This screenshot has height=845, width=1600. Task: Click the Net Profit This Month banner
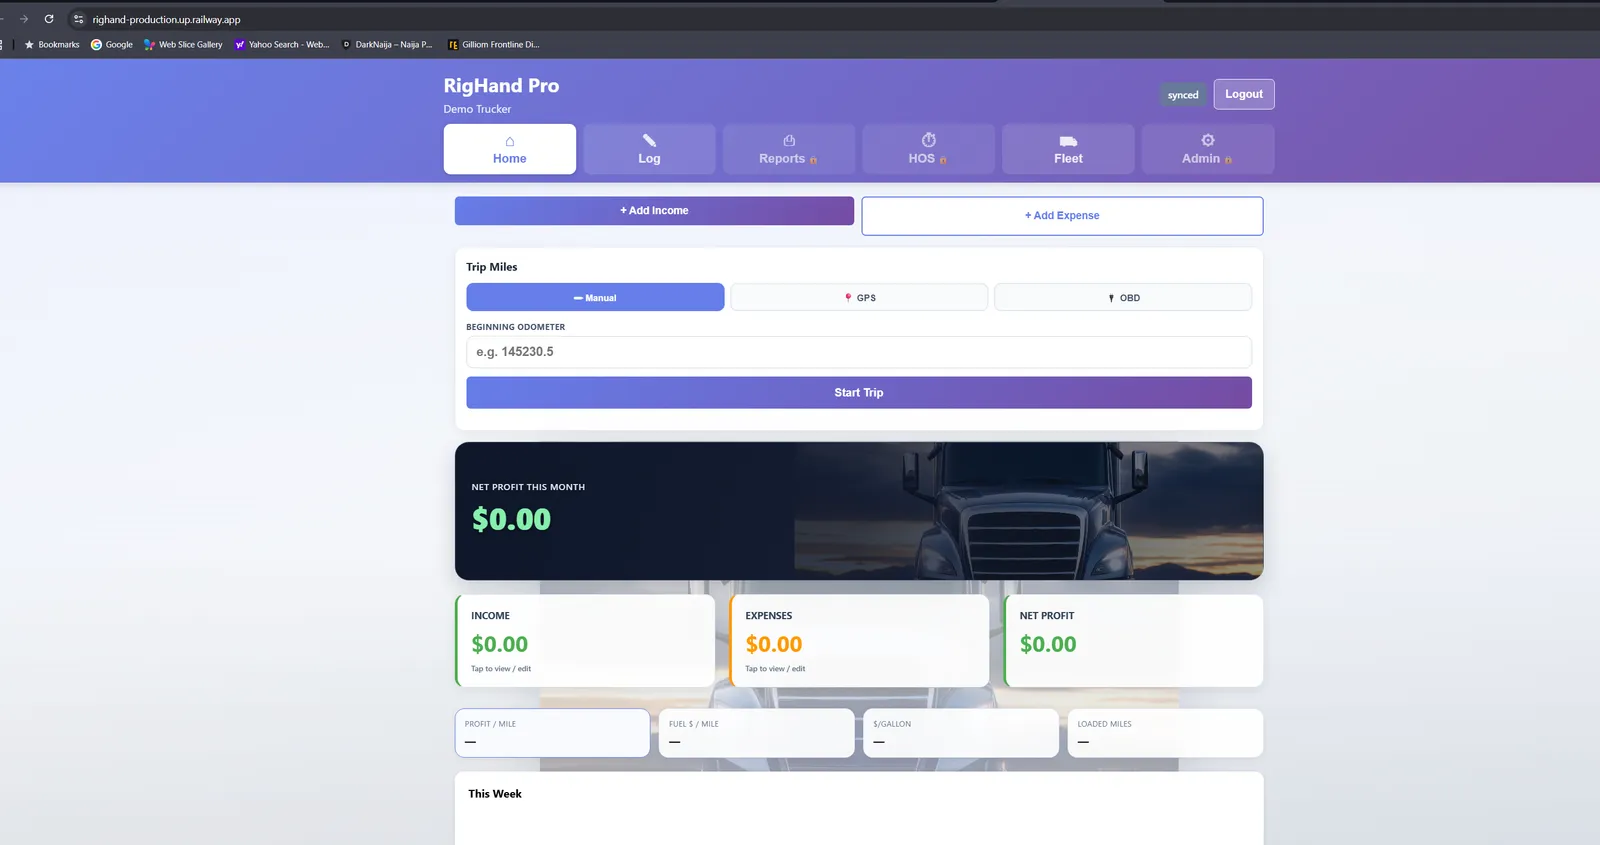click(x=859, y=511)
